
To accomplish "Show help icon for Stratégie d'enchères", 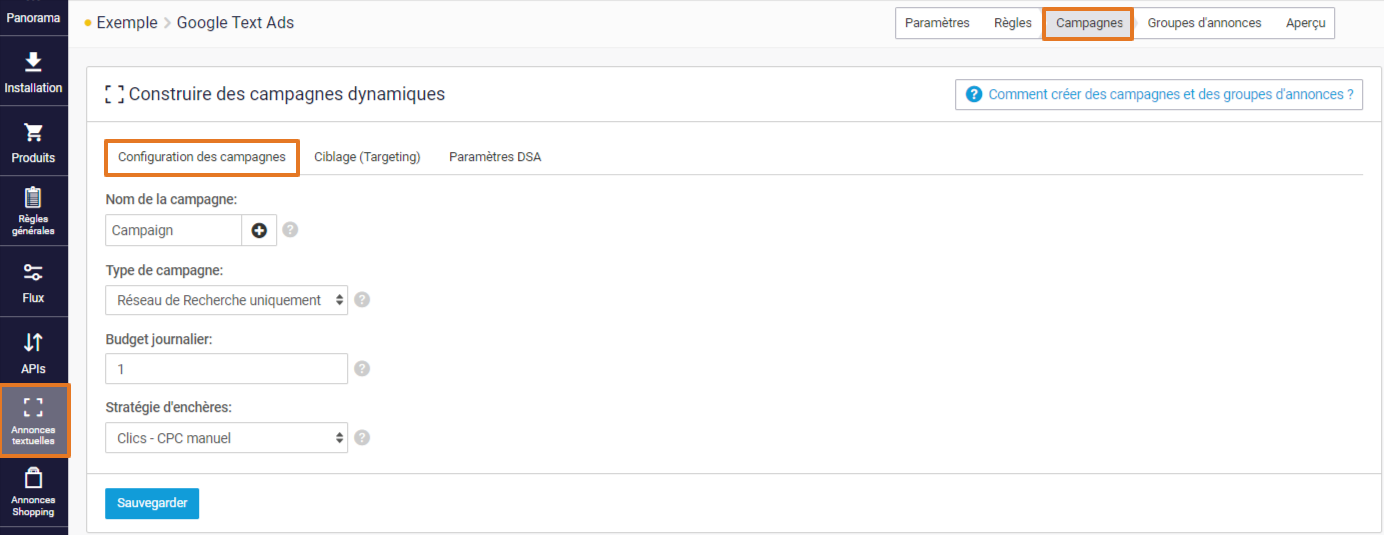I will tap(362, 437).
